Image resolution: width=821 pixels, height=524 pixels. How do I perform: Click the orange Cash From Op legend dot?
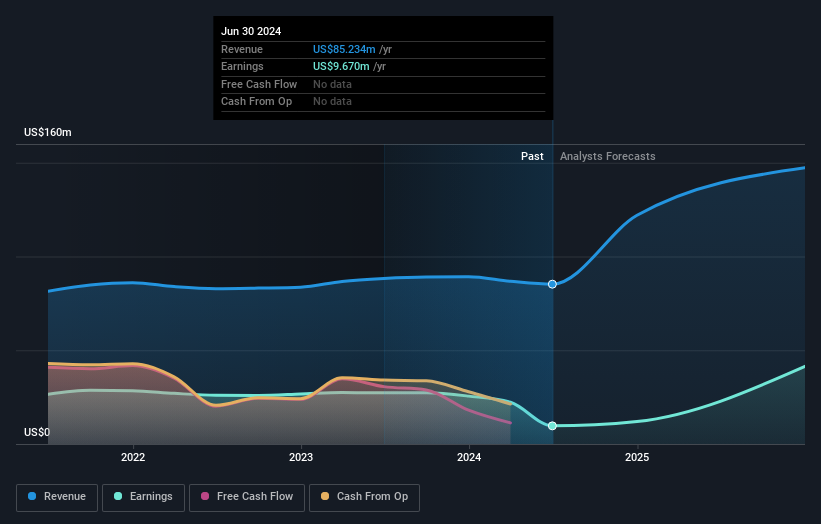pyautogui.click(x=325, y=496)
